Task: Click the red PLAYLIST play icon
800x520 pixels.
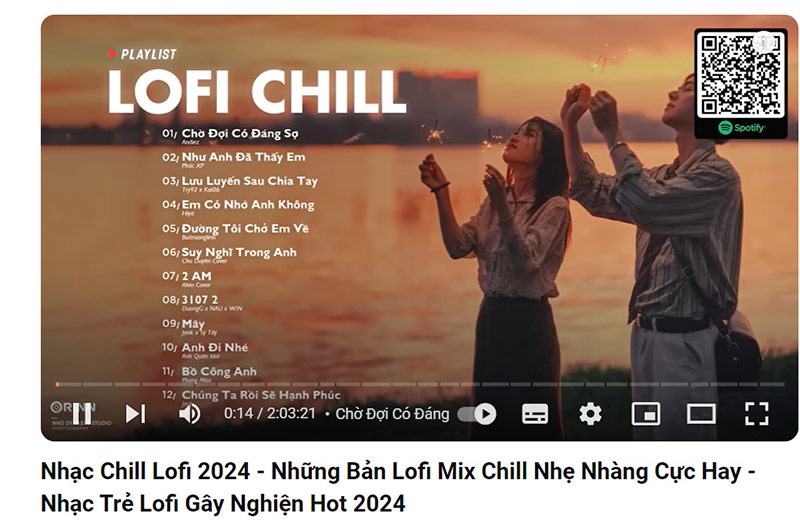Action: [112, 54]
